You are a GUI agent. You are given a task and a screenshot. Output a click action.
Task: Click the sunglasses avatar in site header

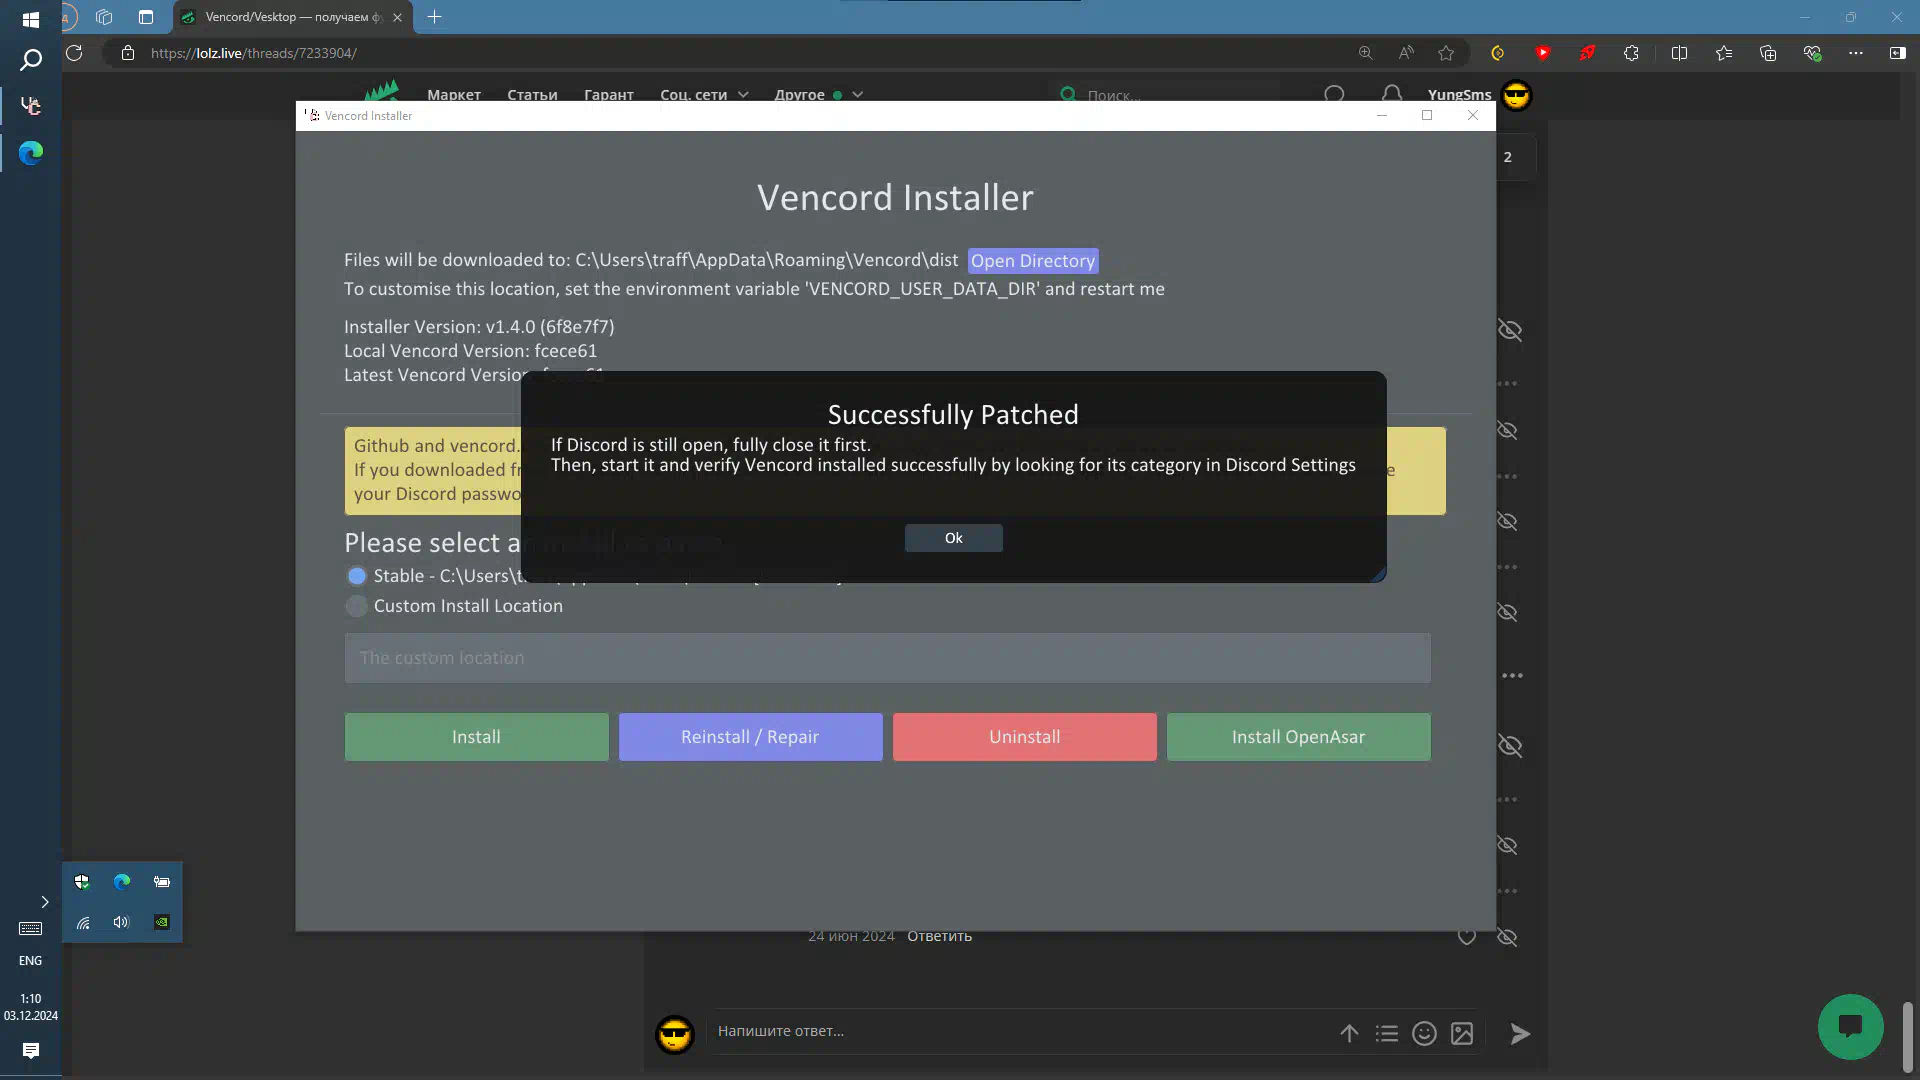(x=1516, y=96)
